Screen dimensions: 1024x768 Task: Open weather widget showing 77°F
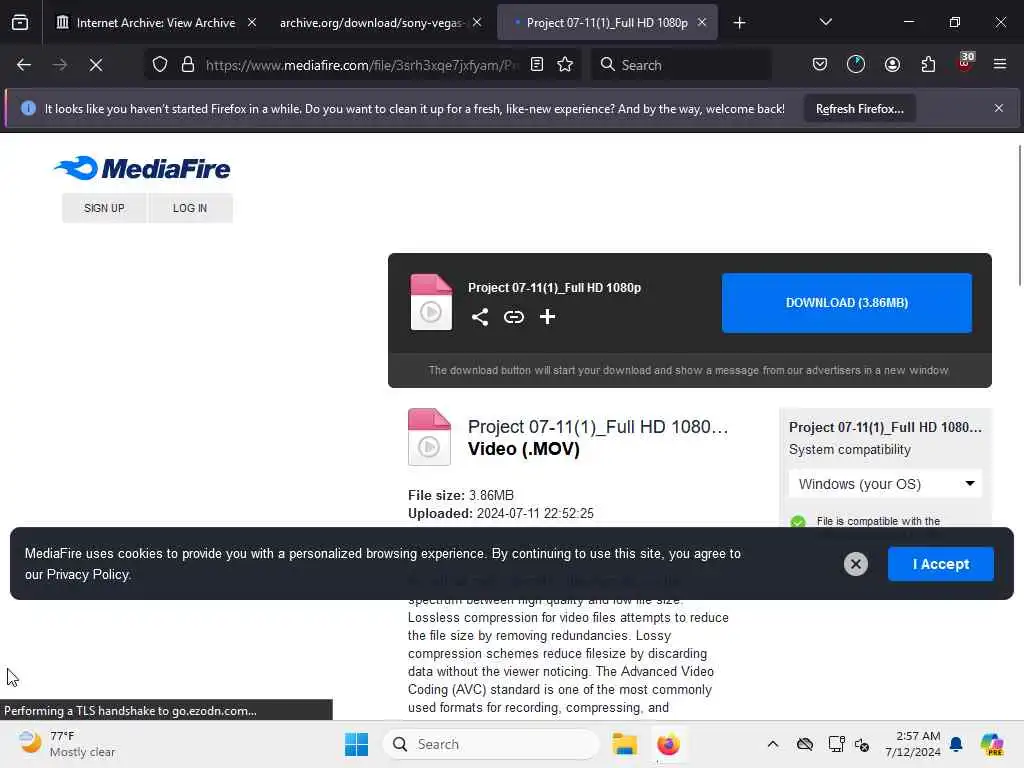point(67,744)
